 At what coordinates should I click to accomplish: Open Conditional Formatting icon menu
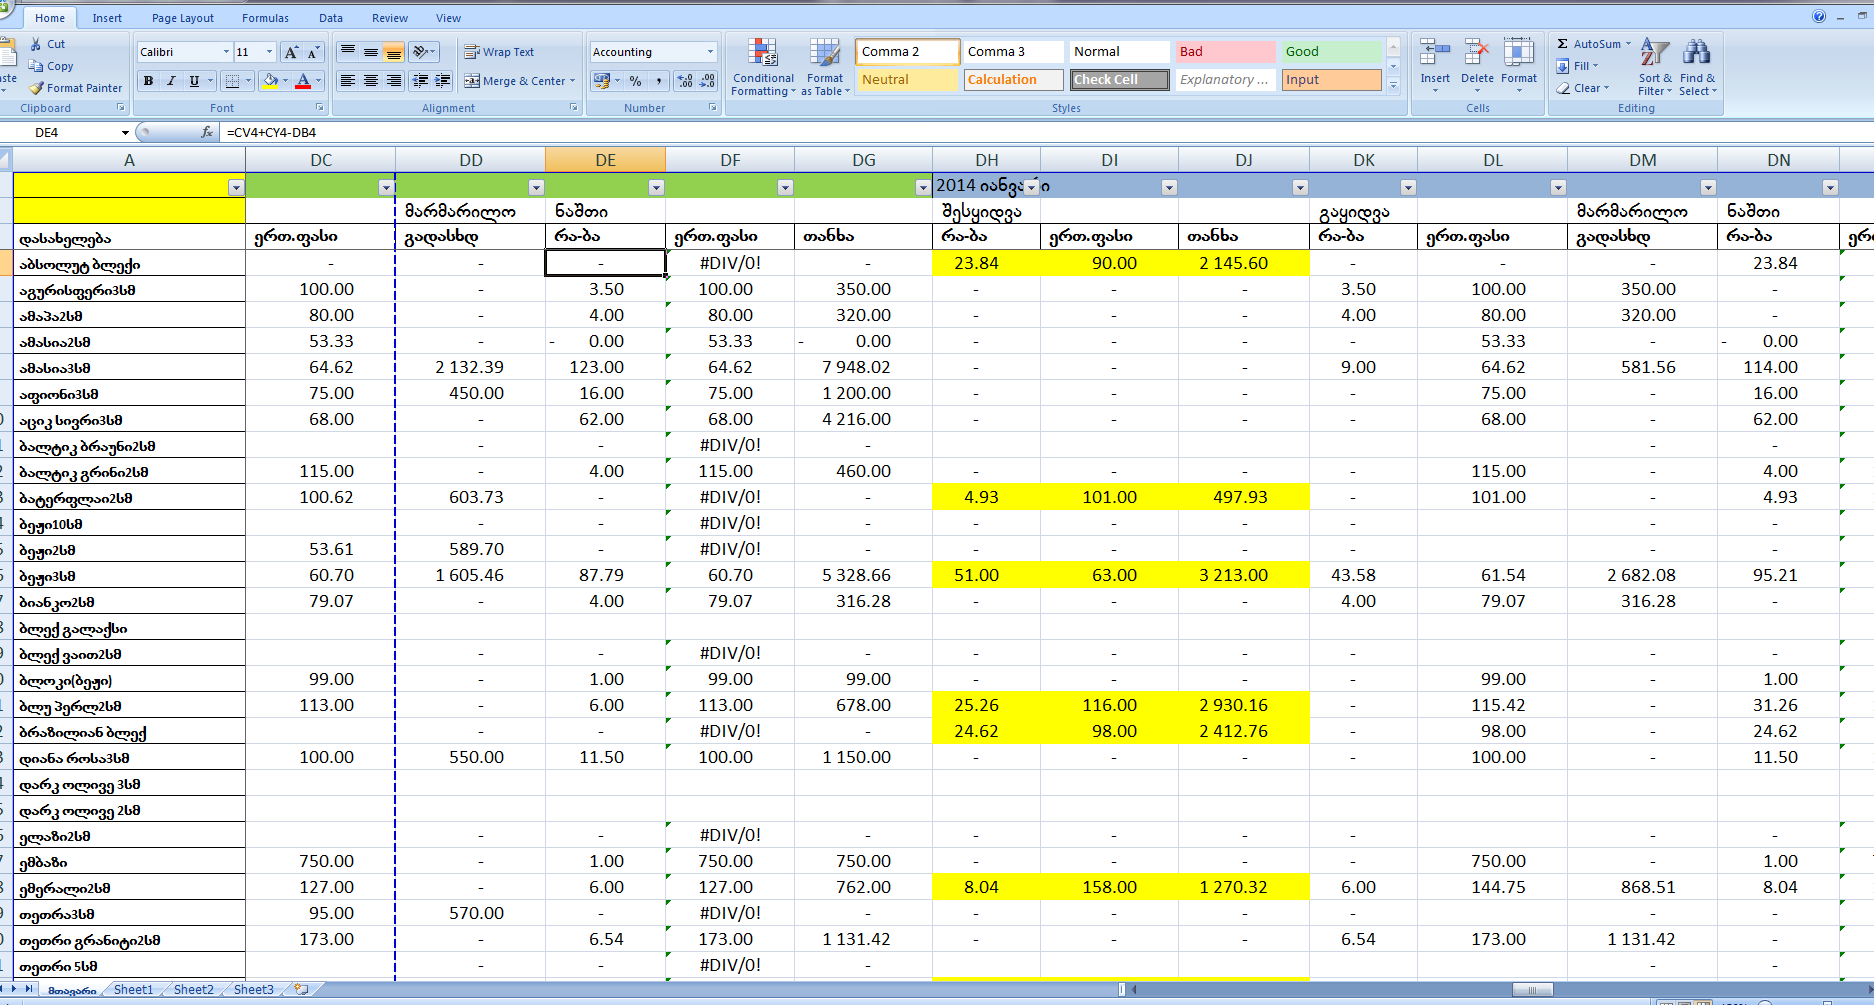(762, 54)
